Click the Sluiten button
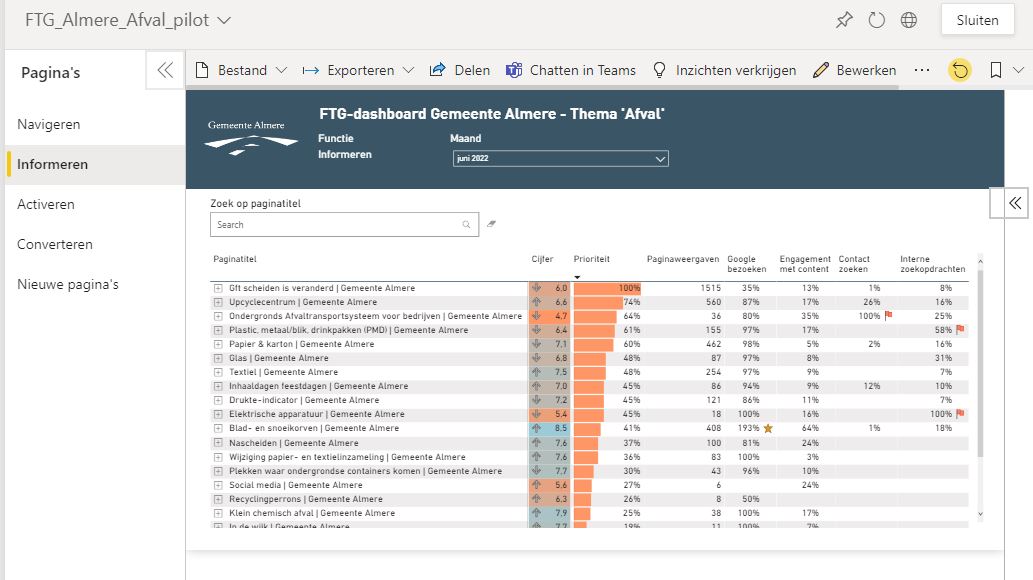 [x=978, y=20]
